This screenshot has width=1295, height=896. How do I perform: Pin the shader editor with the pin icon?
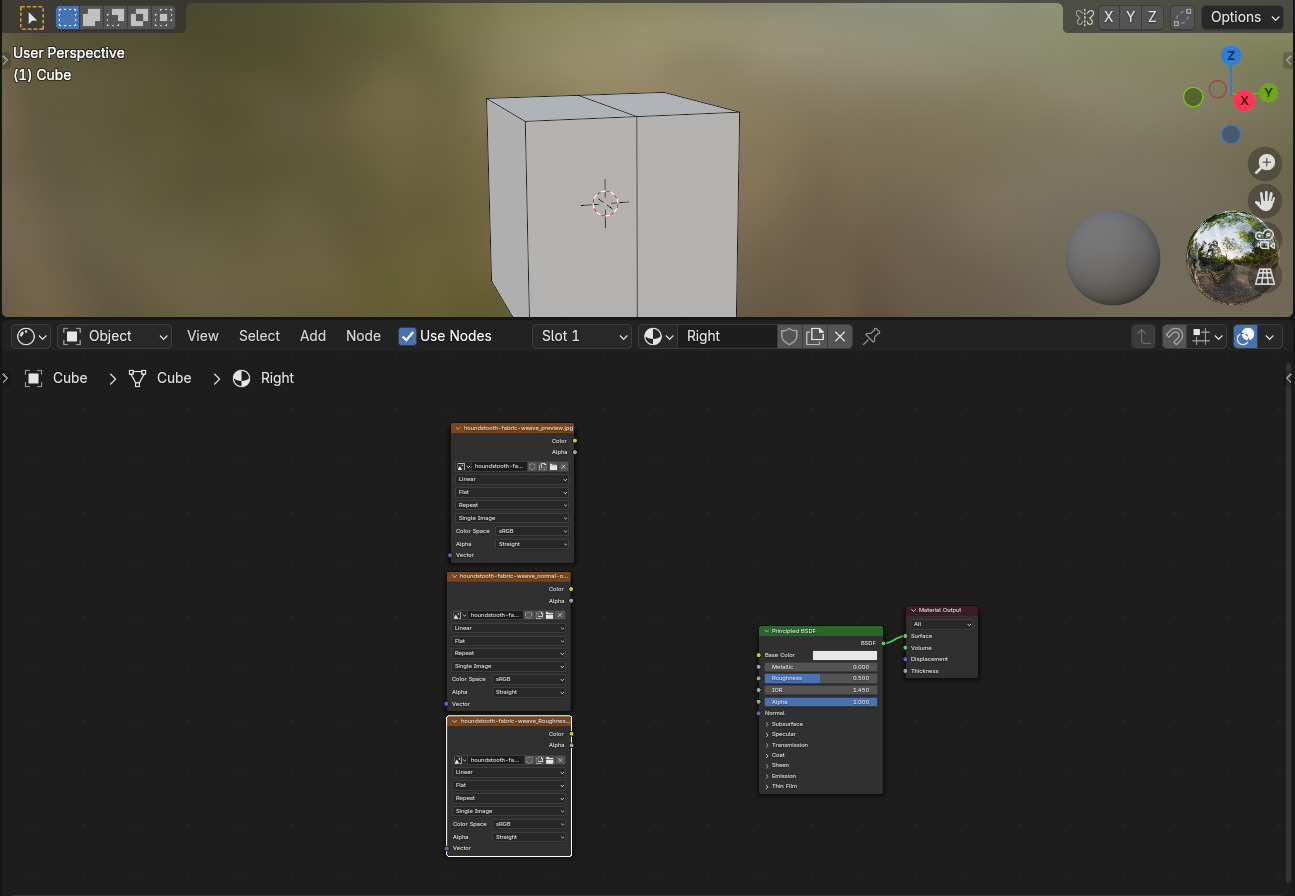(x=871, y=336)
